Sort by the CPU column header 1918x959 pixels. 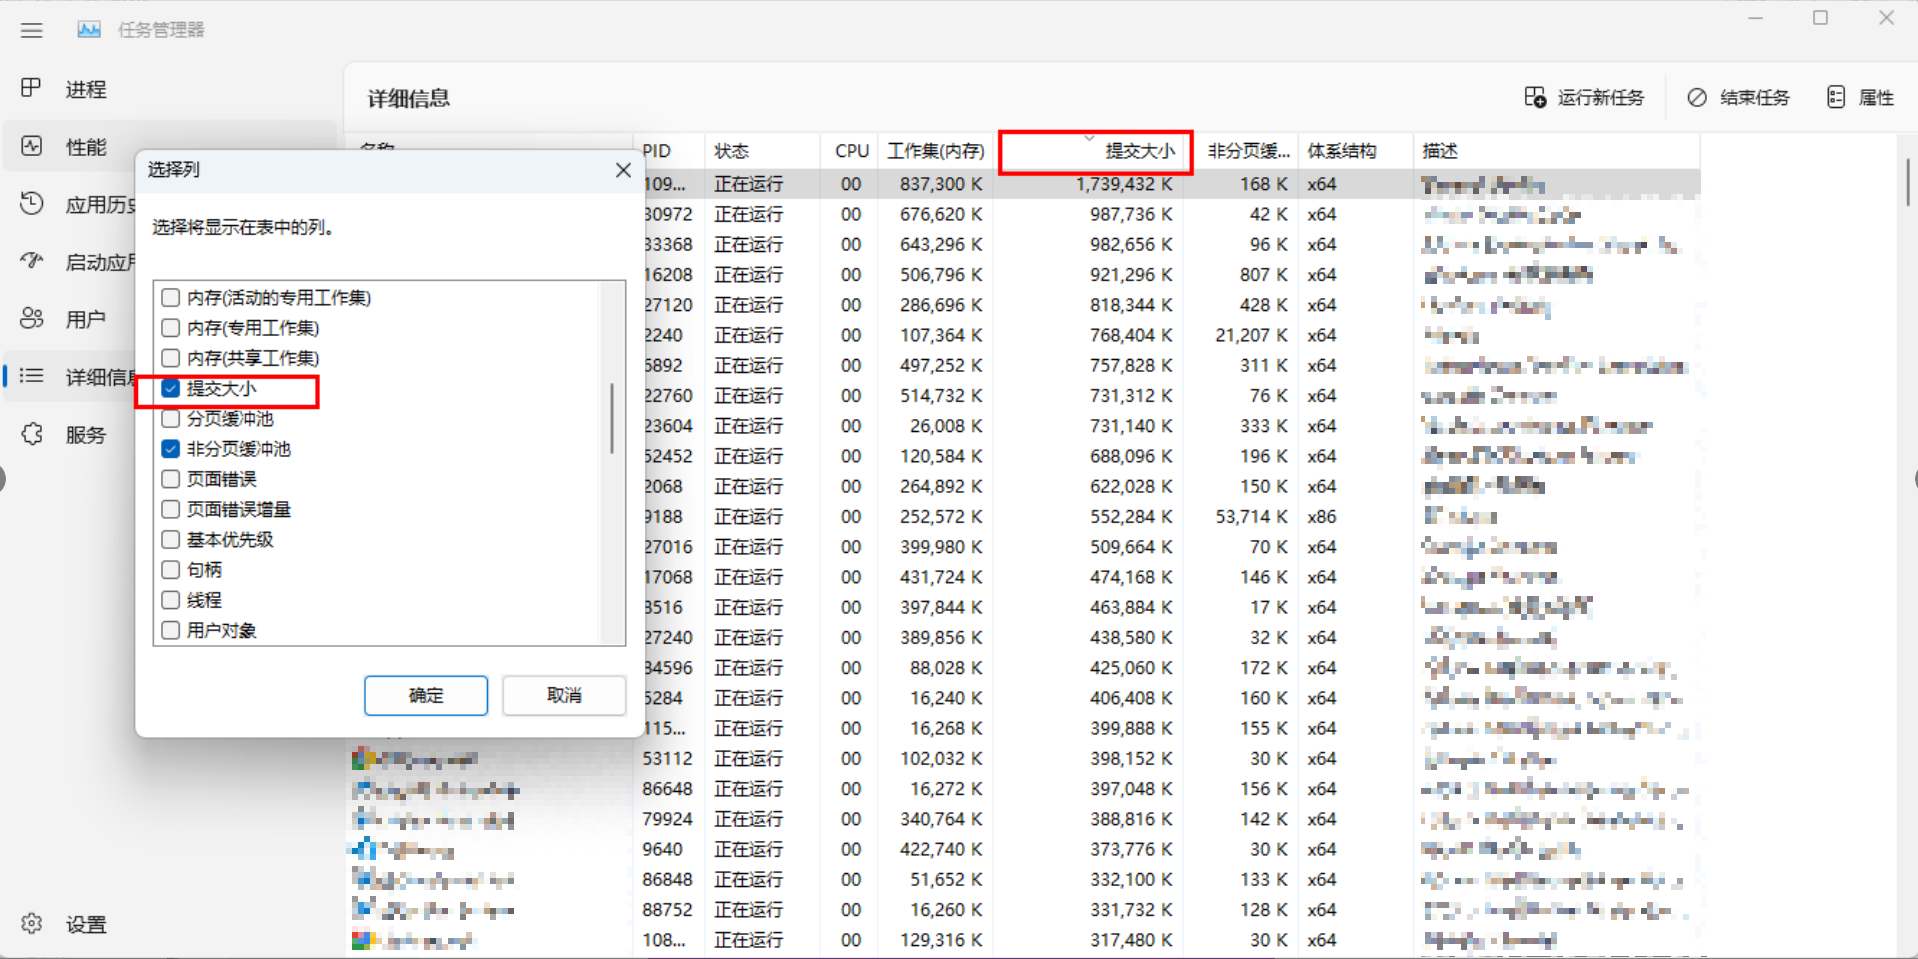click(851, 151)
